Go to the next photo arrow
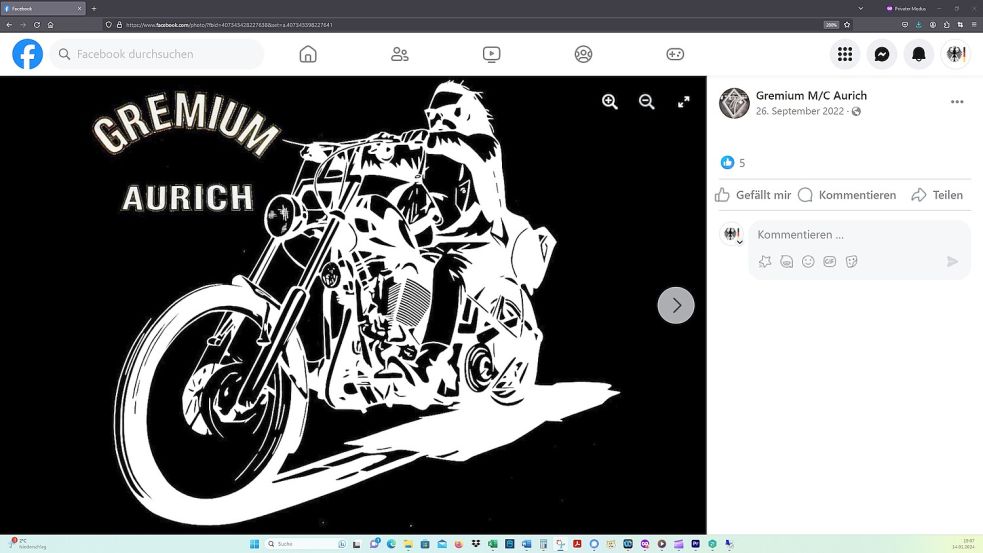This screenshot has width=983, height=553. (x=676, y=305)
